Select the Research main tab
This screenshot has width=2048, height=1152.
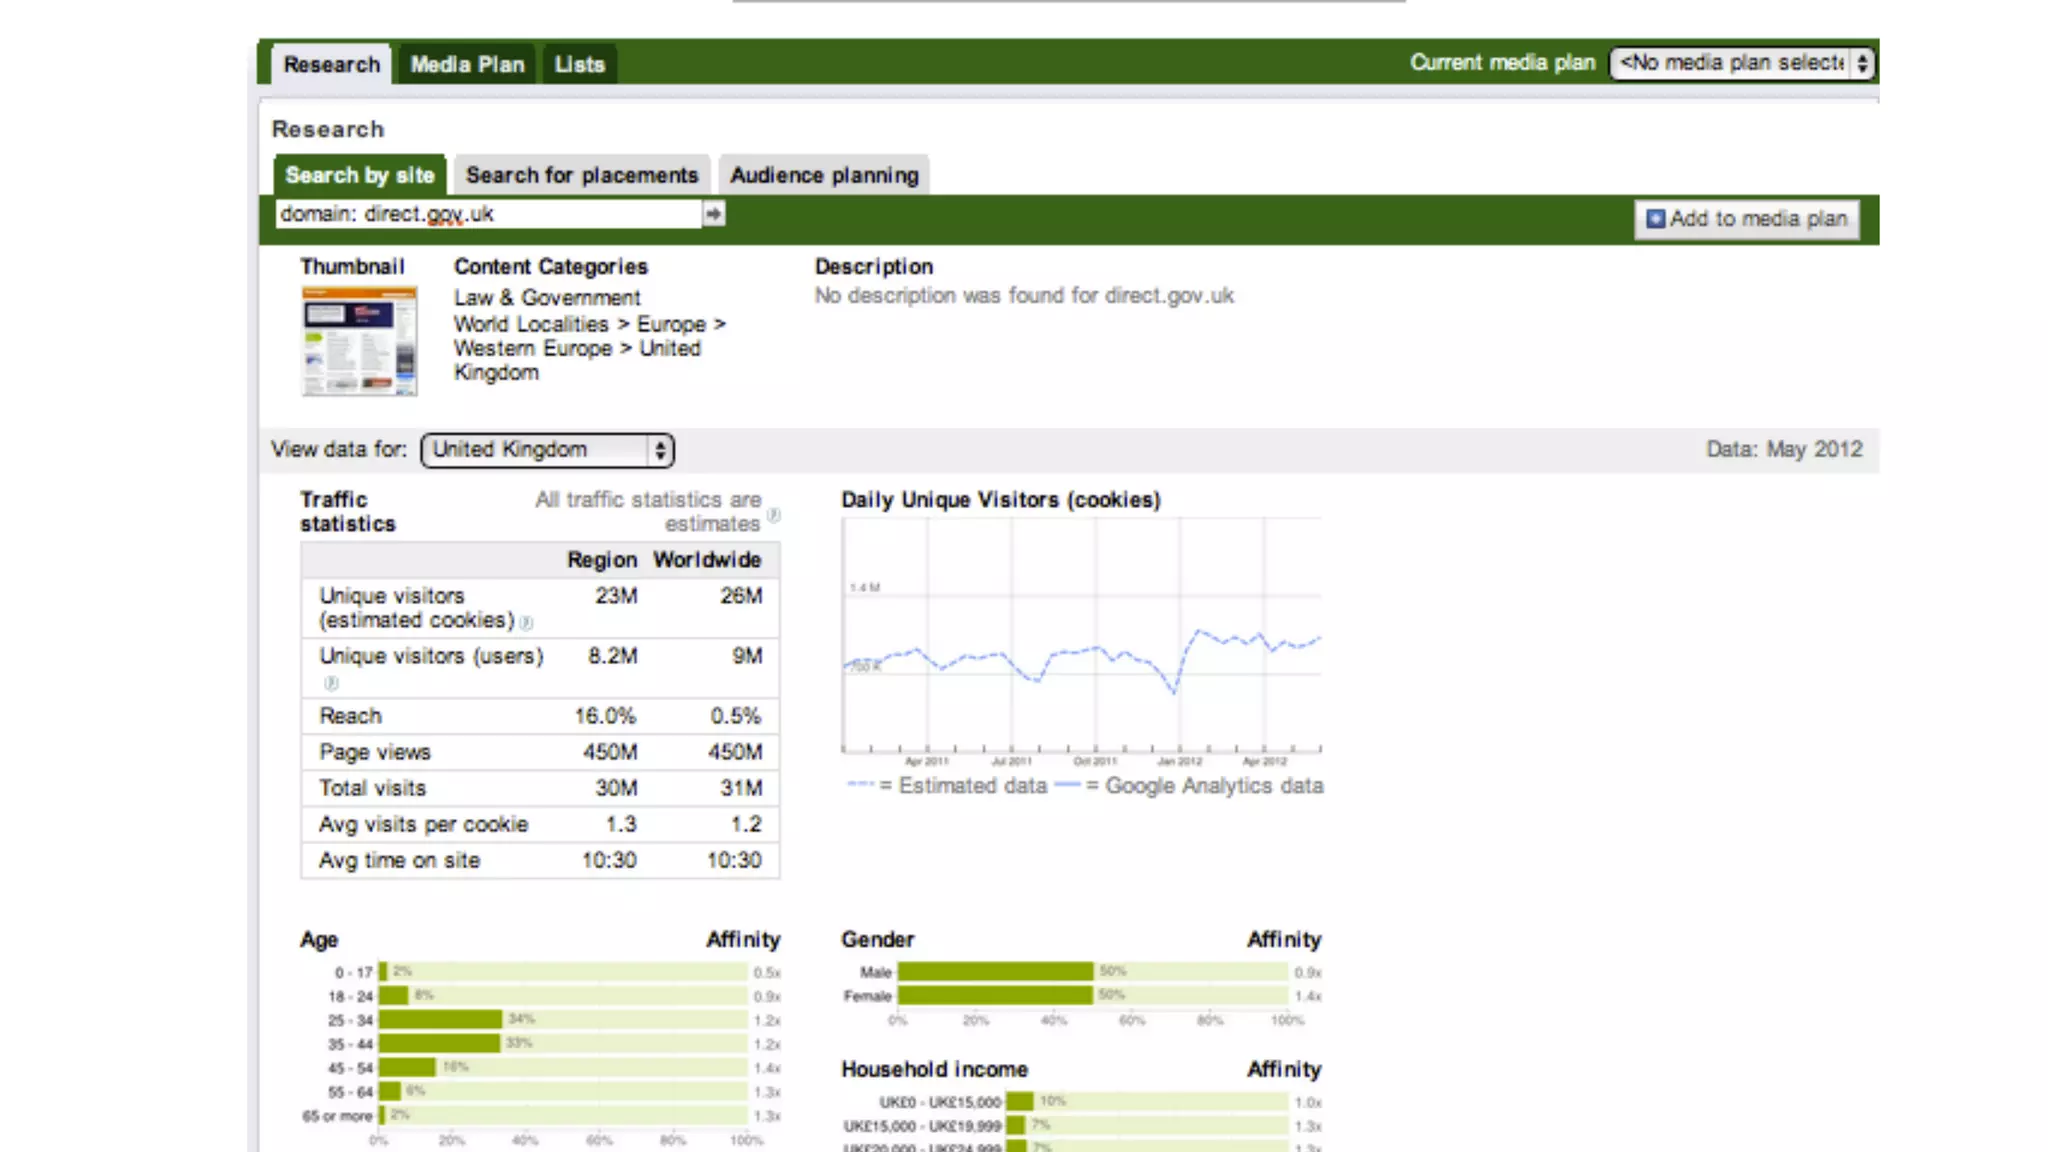[x=331, y=65]
